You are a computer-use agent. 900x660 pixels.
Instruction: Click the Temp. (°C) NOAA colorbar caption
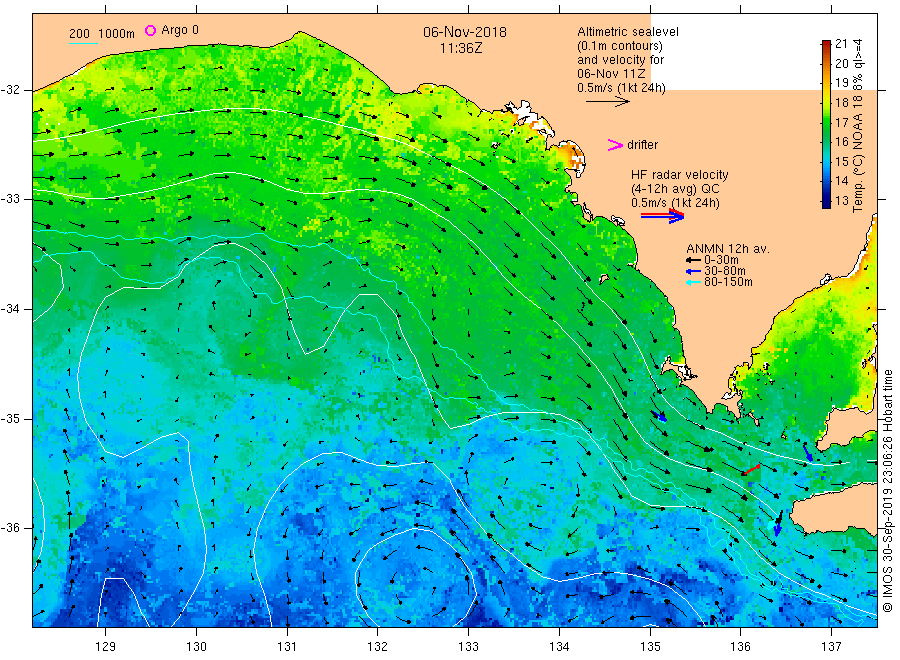(x=858, y=126)
